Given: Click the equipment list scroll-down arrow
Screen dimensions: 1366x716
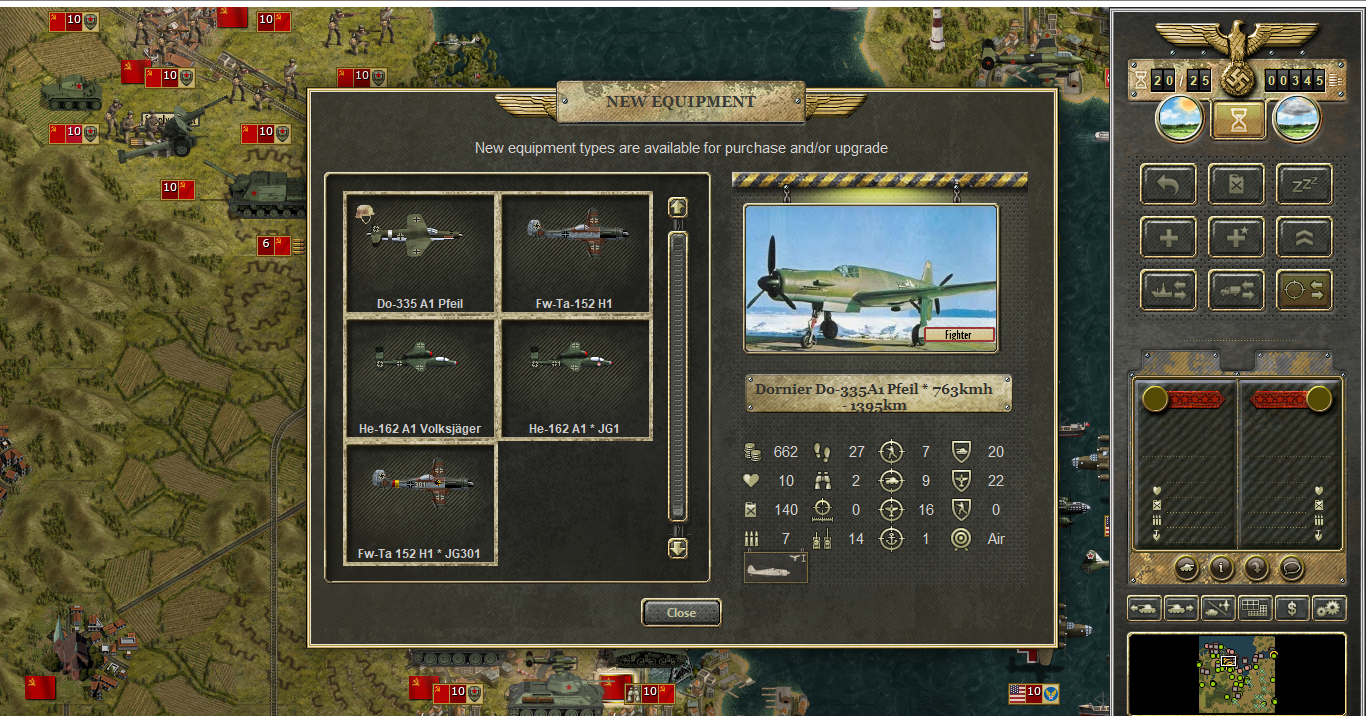Looking at the screenshot, I should (x=678, y=548).
